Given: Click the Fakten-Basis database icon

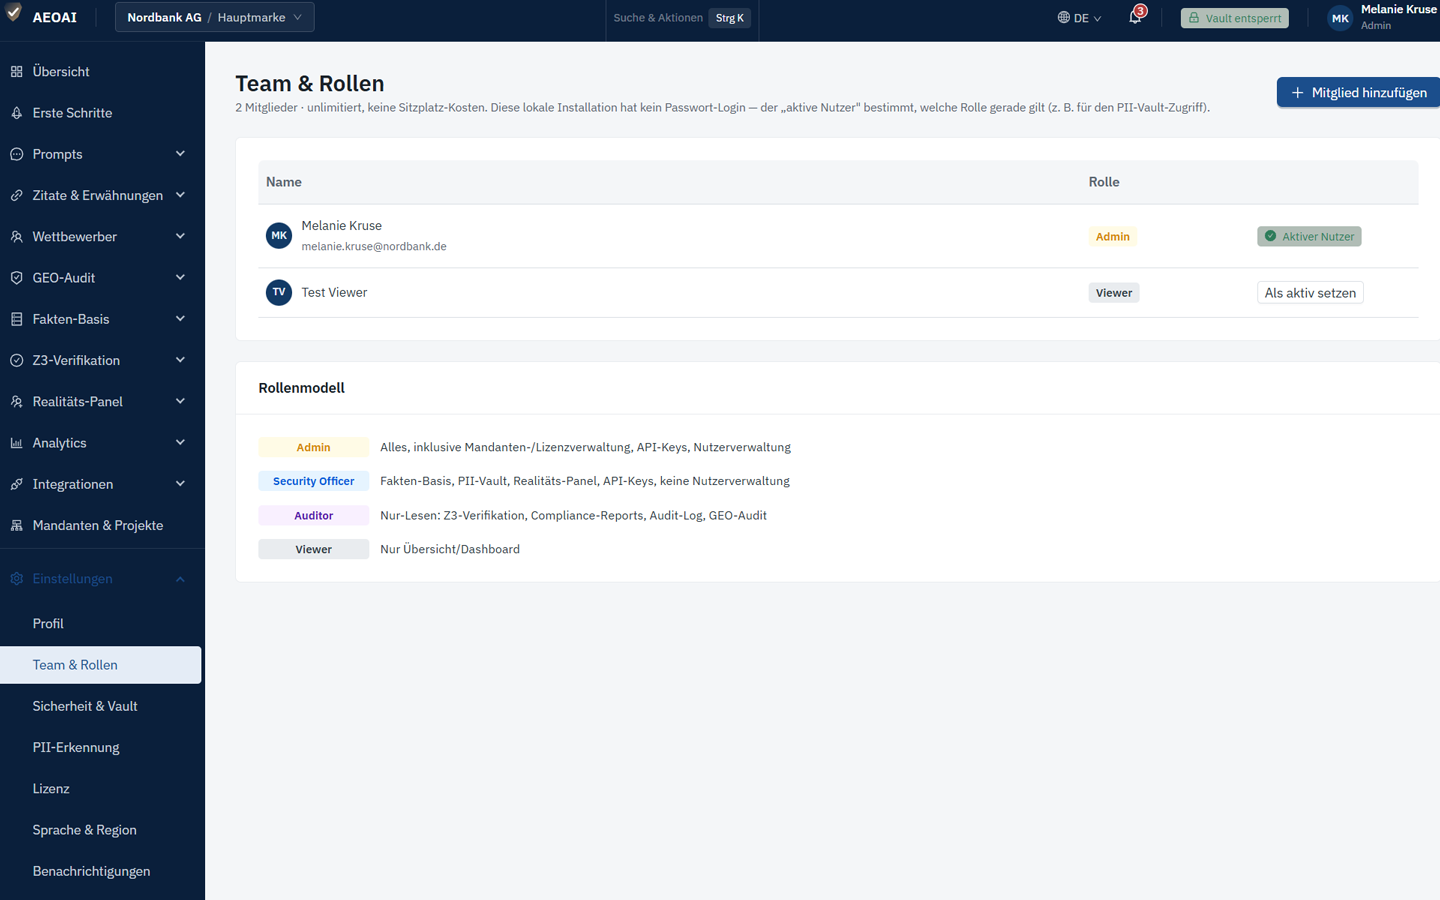Looking at the screenshot, I should coord(16,319).
